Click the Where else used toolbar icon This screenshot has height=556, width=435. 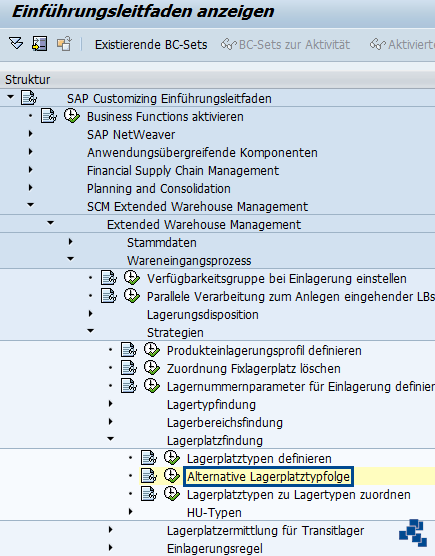coord(39,44)
